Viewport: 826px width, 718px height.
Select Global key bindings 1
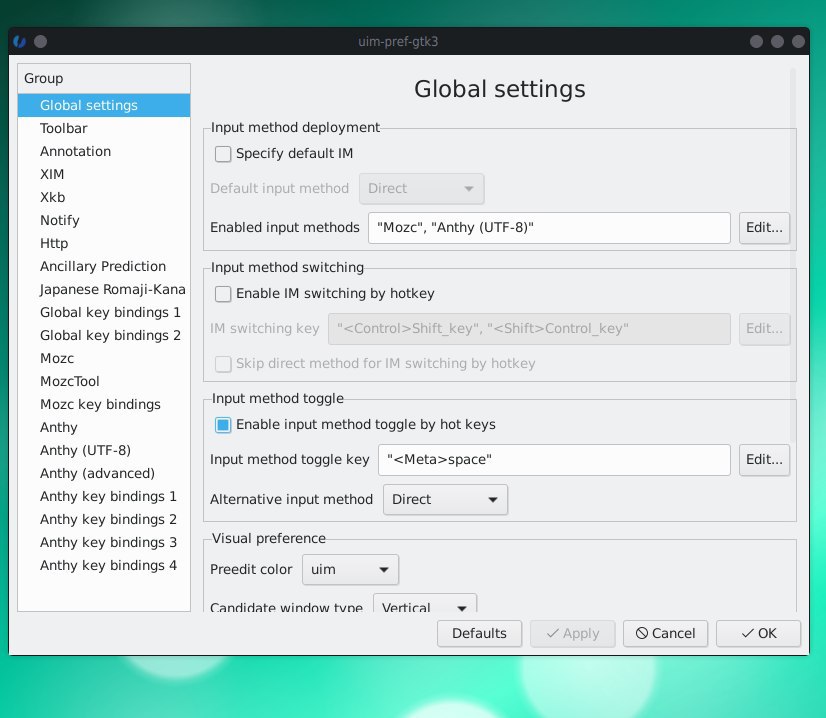pos(104,312)
